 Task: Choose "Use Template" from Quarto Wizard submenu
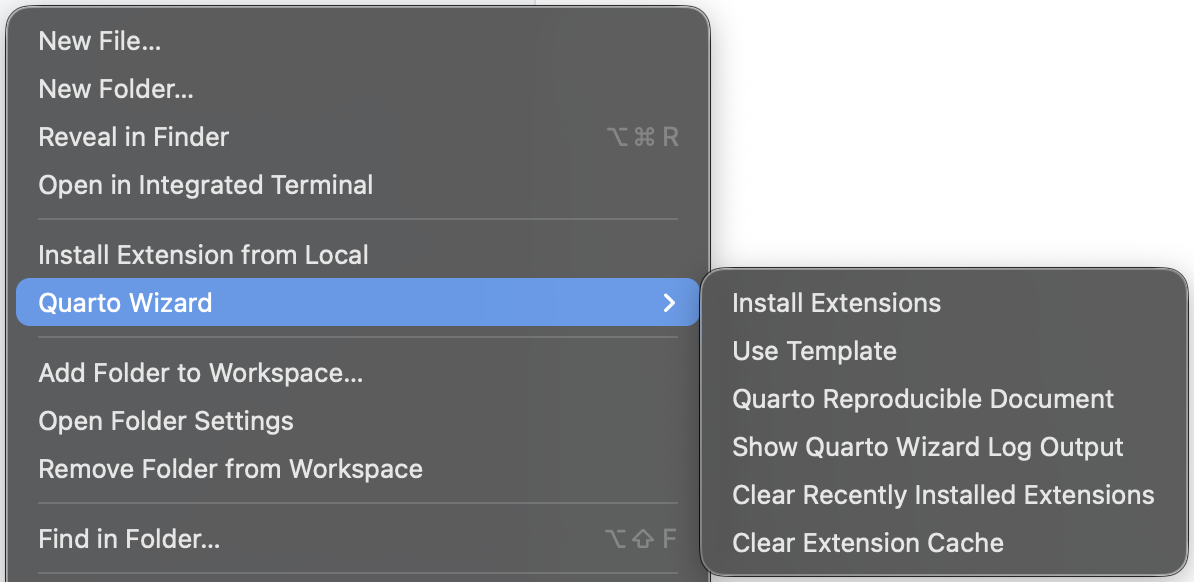tap(814, 350)
